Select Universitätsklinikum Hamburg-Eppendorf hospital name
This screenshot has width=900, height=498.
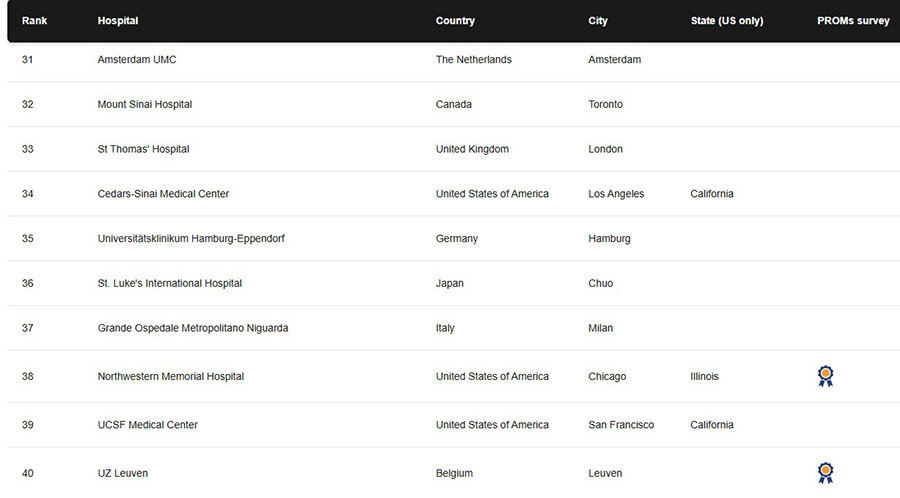pyautogui.click(x=191, y=239)
